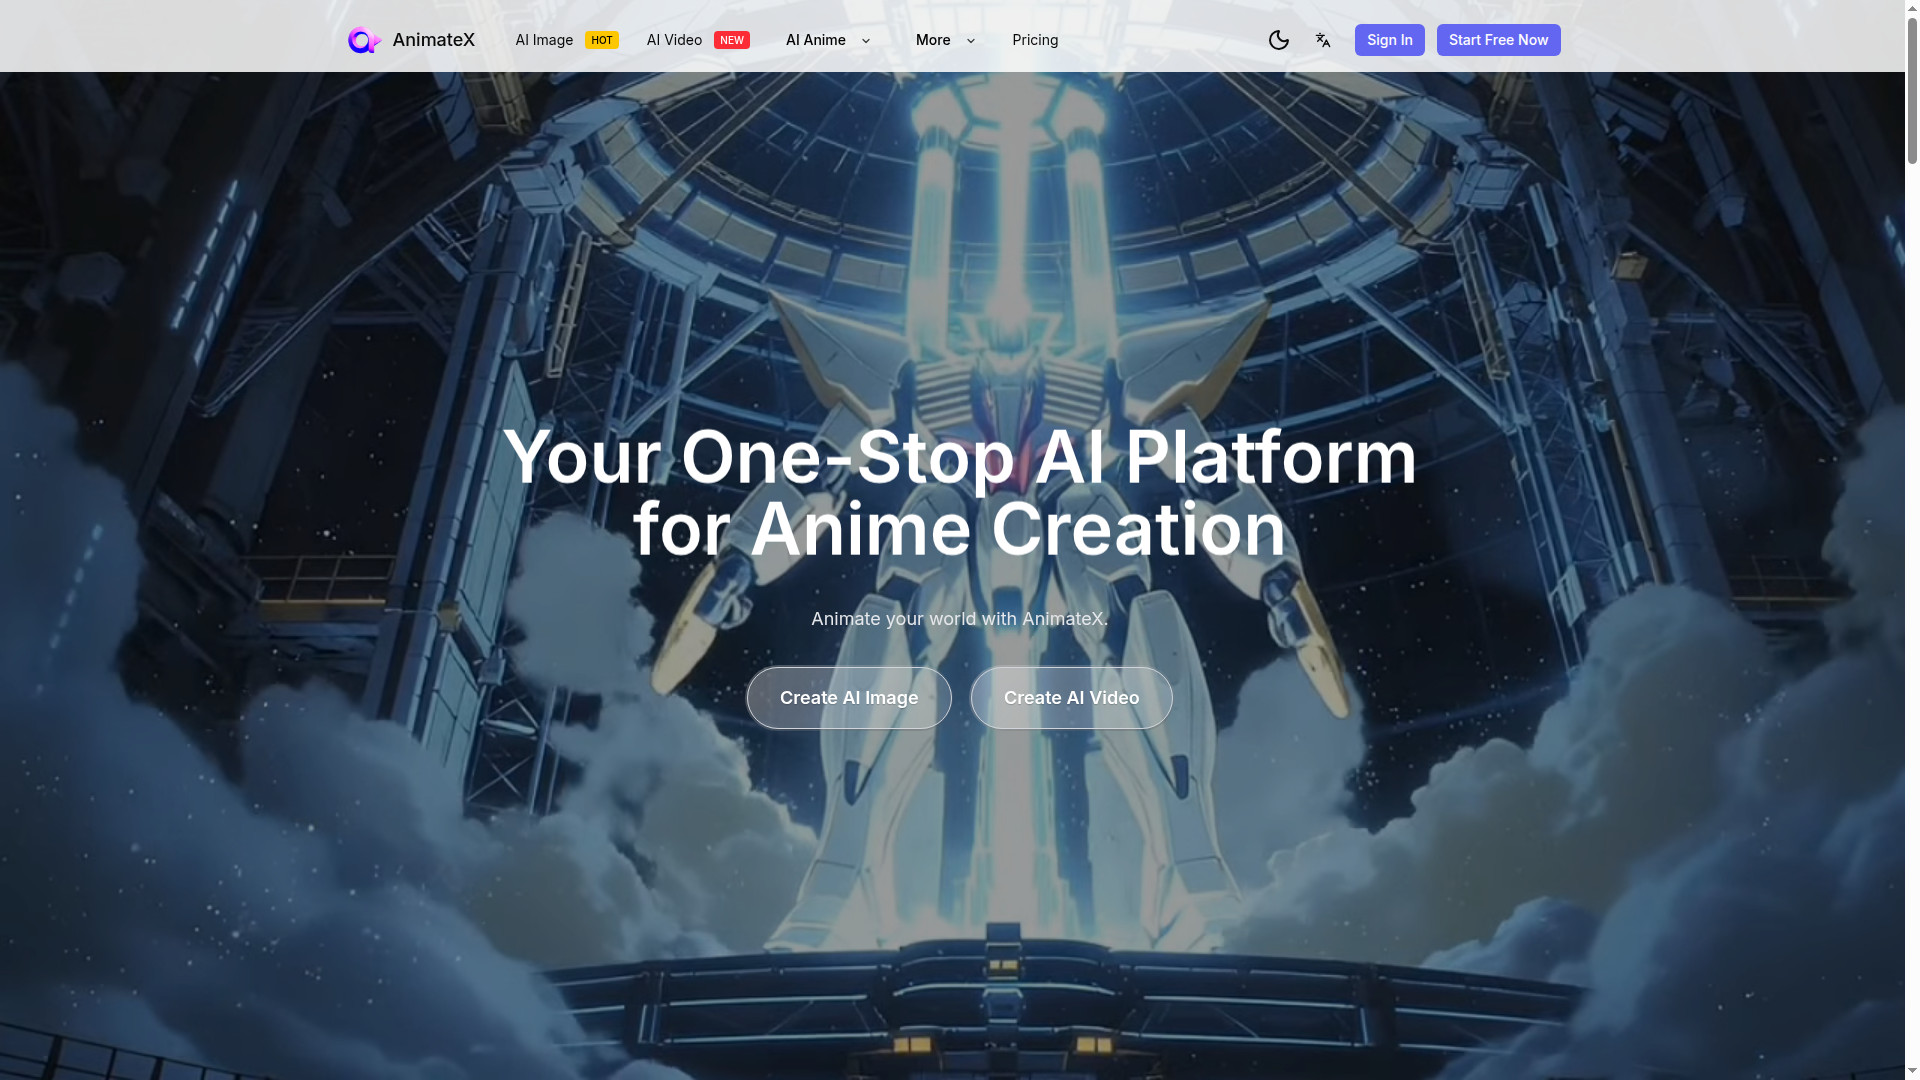Viewport: 1920px width, 1080px height.
Task: Click the Start Free Now button
Action: [1498, 40]
